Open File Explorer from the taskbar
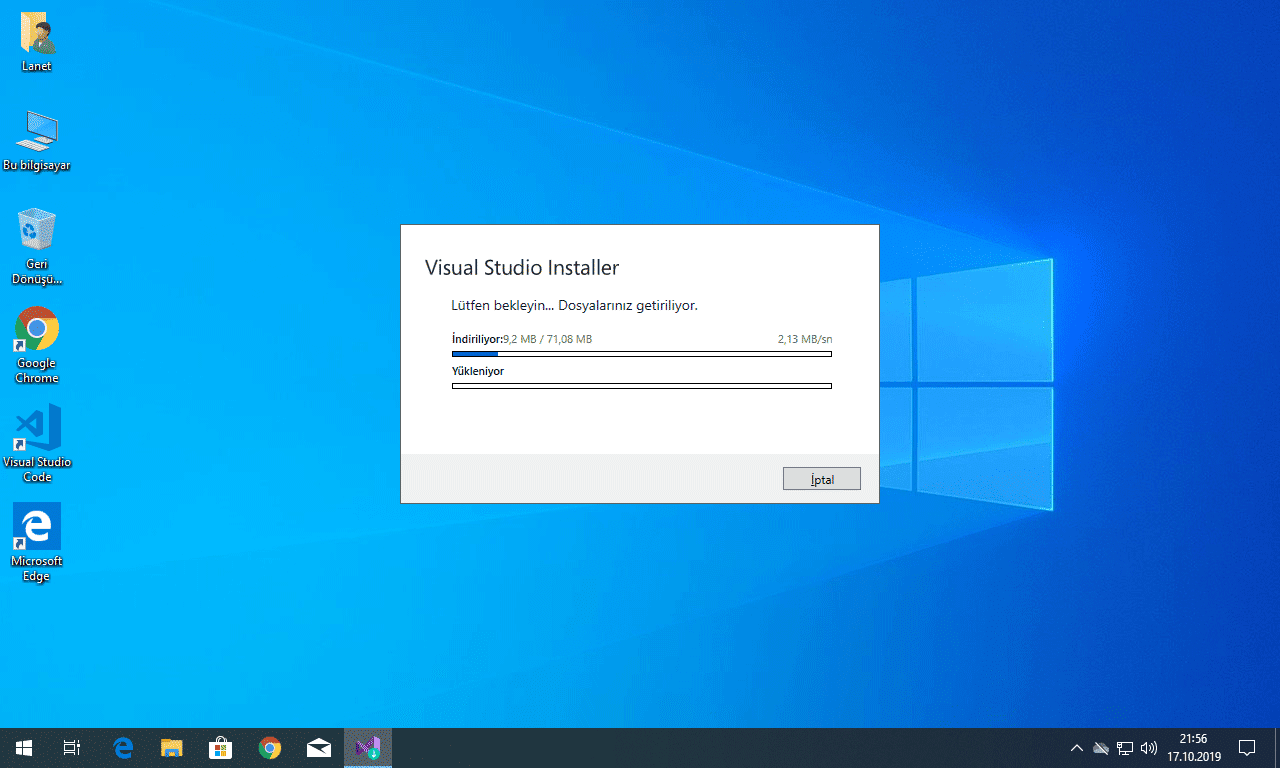Viewport: 1280px width, 768px height. [x=172, y=748]
